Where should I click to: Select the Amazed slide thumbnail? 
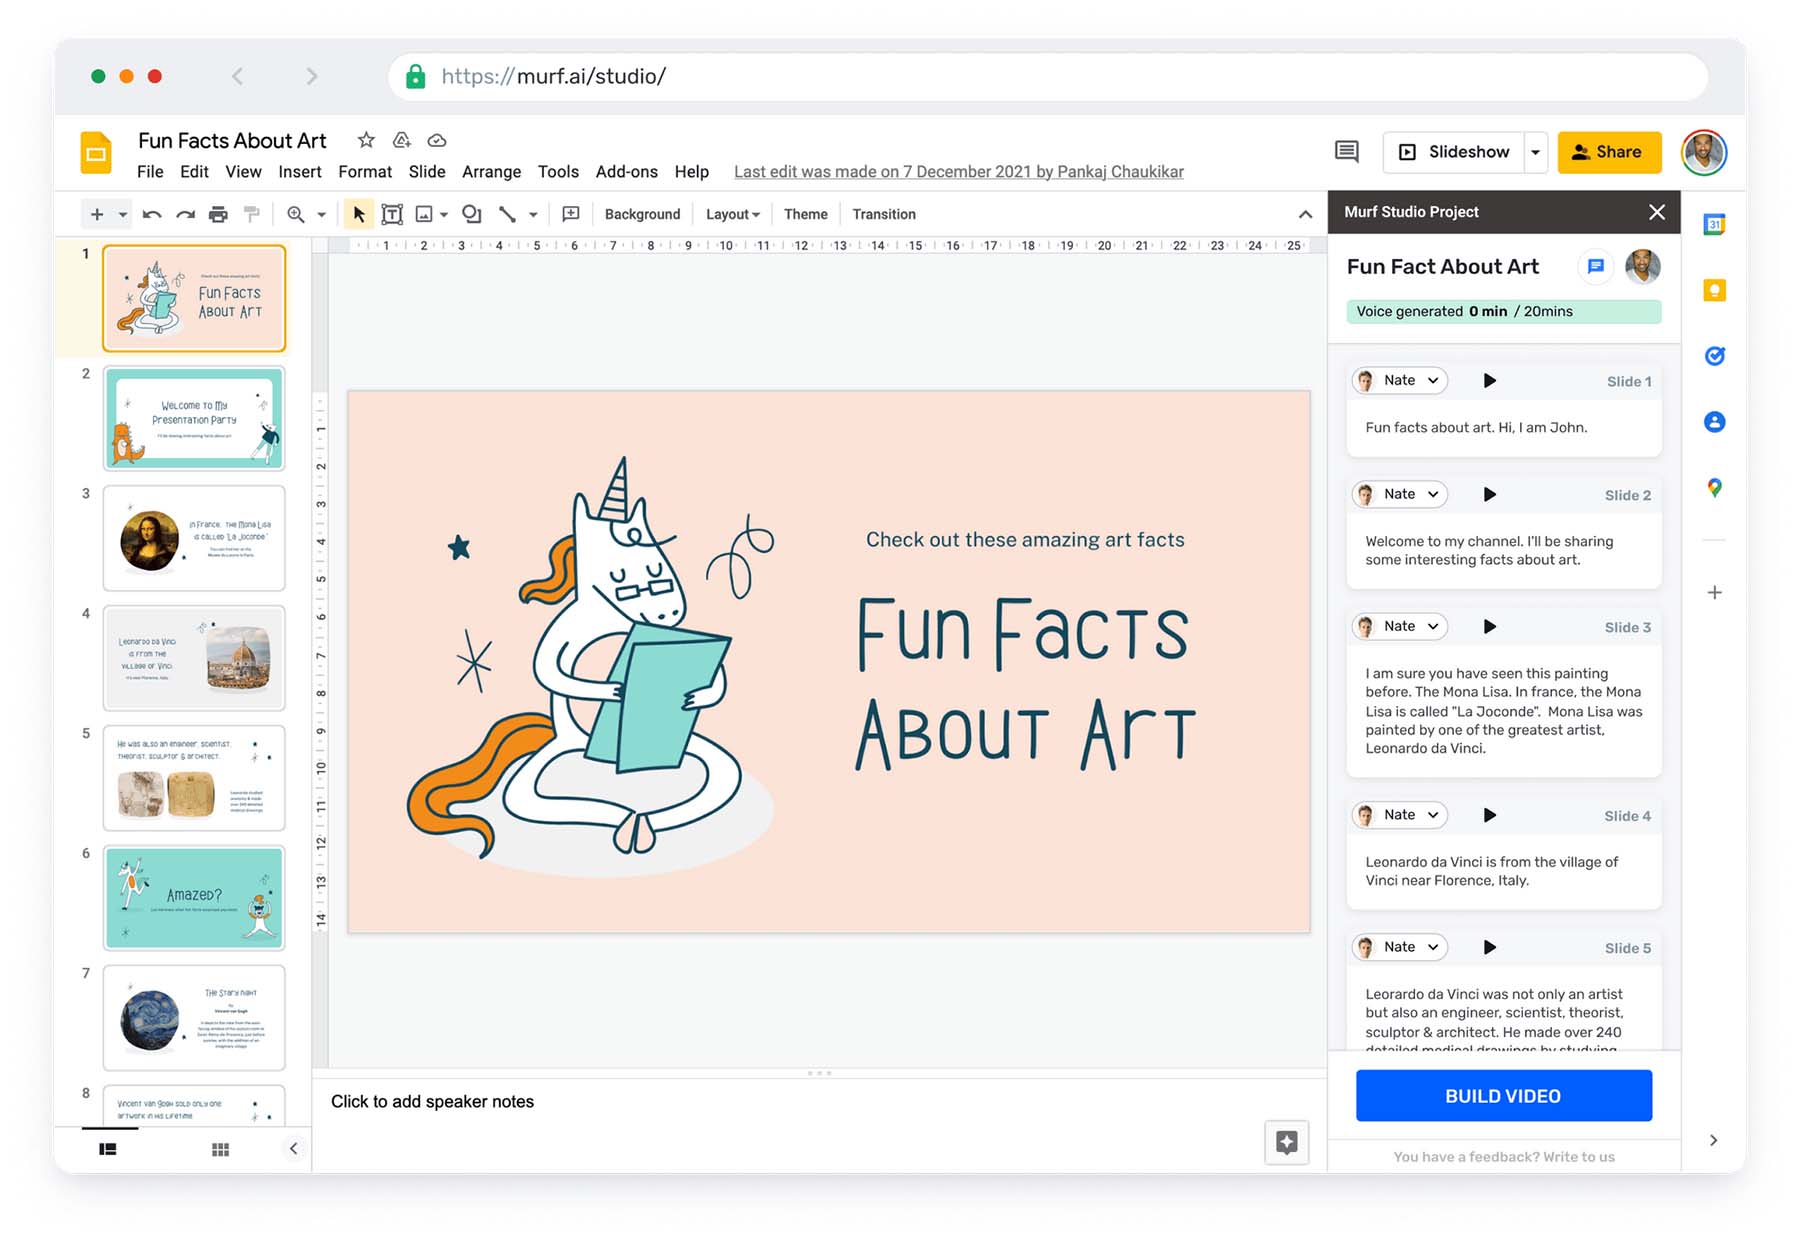pyautogui.click(x=193, y=898)
